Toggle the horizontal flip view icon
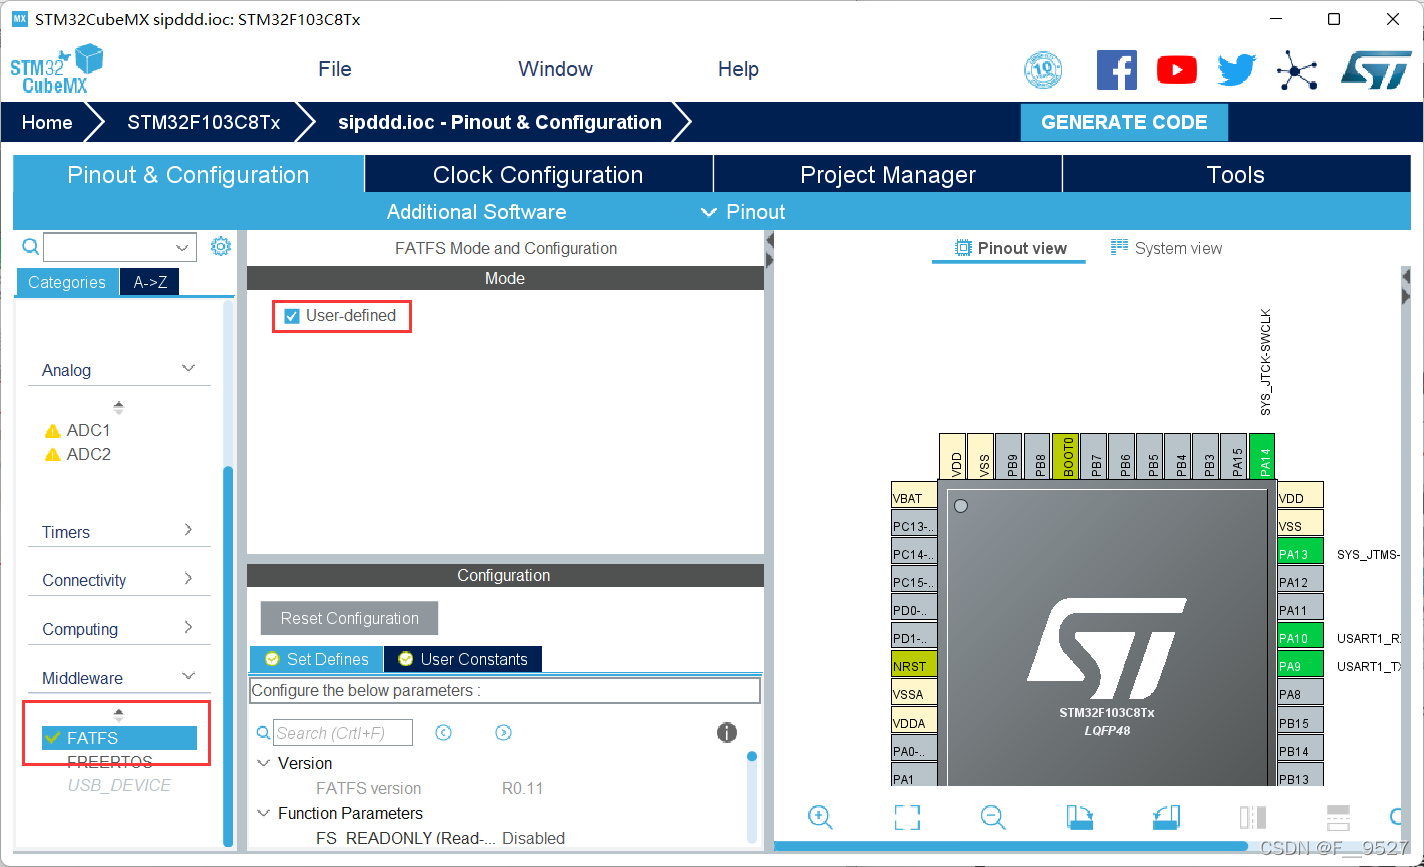Viewport: 1424px width, 867px height. coord(1253,817)
